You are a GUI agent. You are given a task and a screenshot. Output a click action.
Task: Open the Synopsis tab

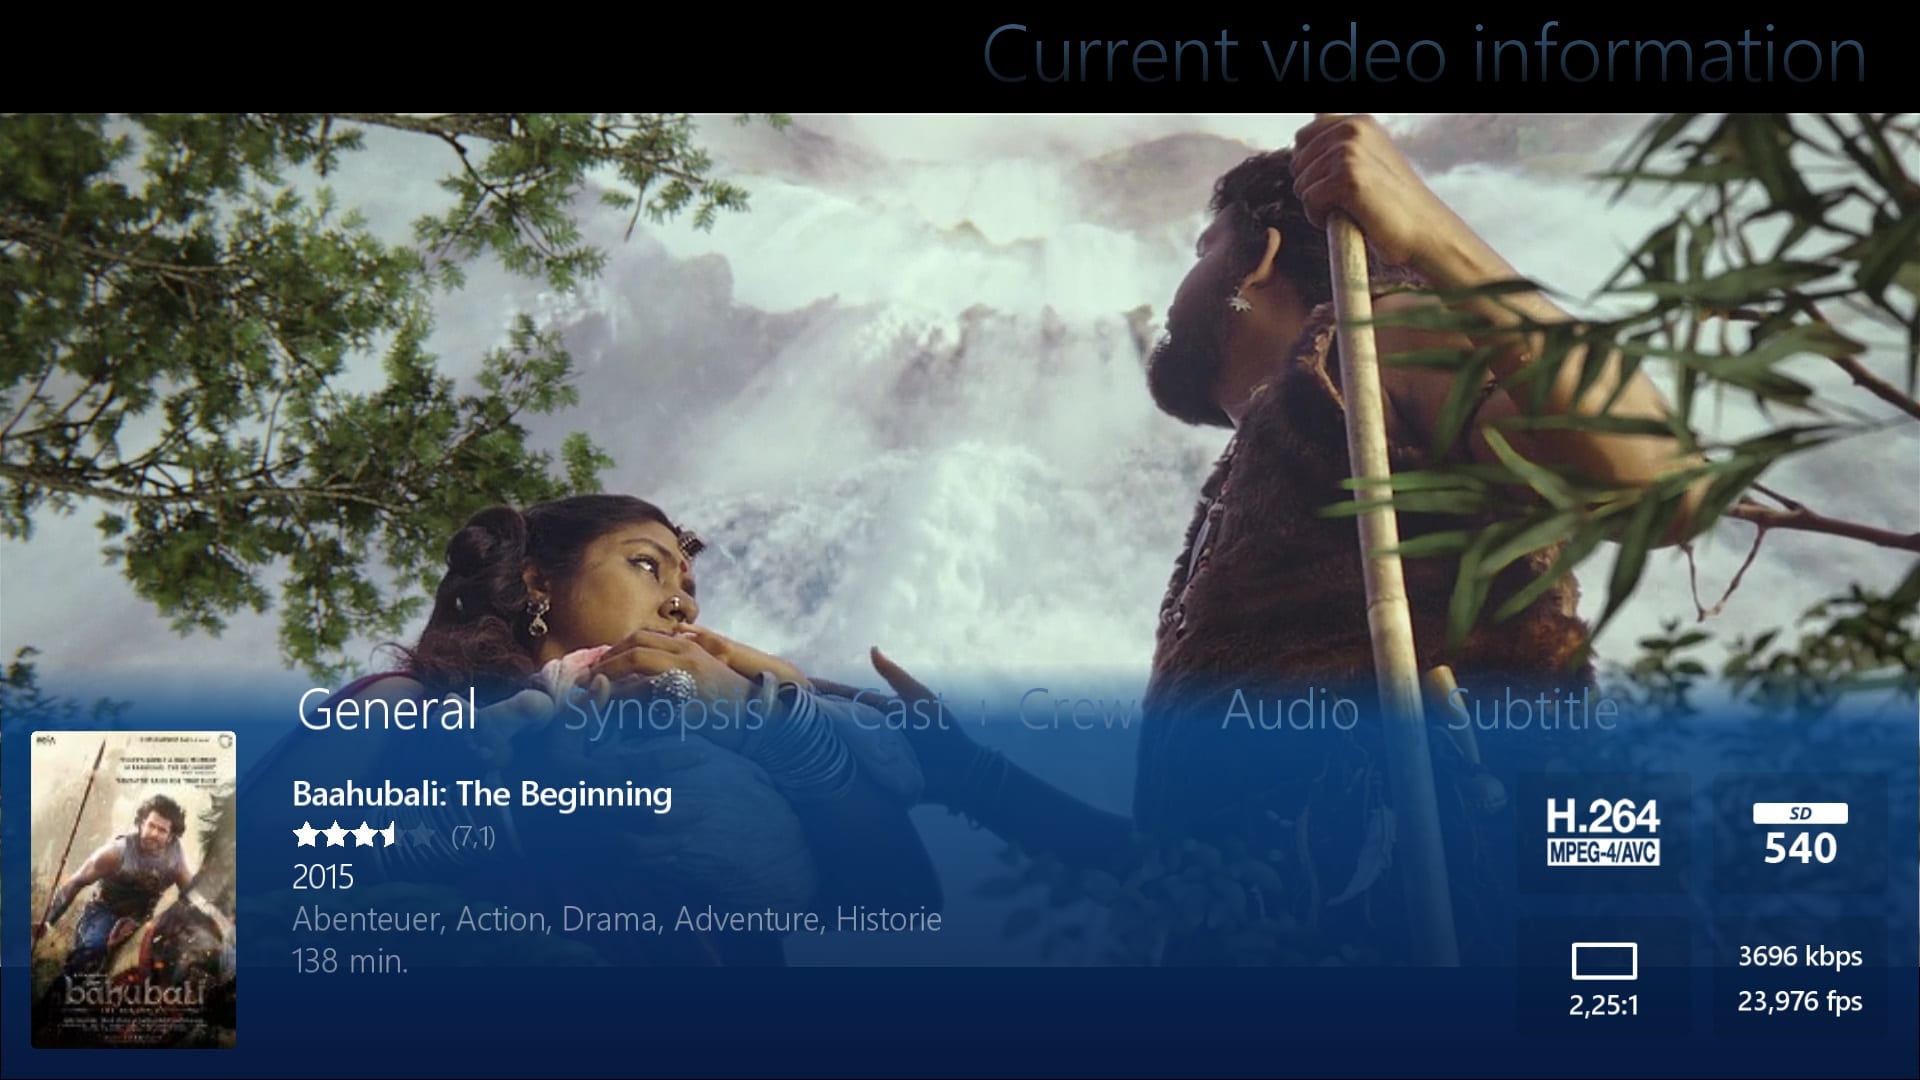point(664,712)
